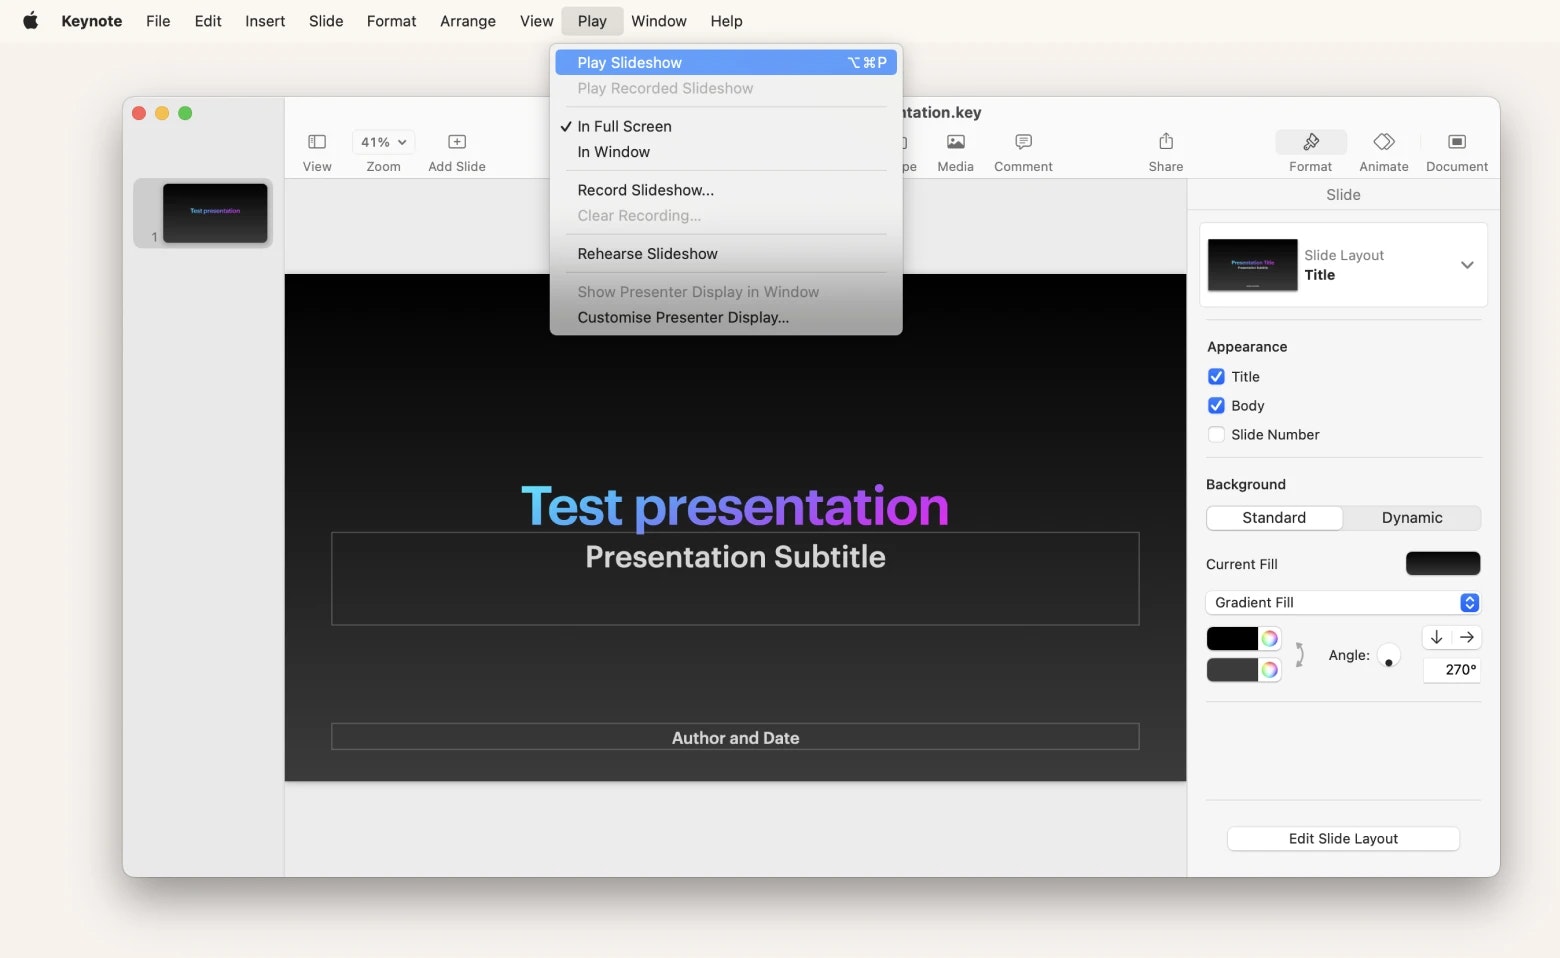This screenshot has height=958, width=1560.
Task: Click the Comment toolbar icon
Action: click(1023, 142)
